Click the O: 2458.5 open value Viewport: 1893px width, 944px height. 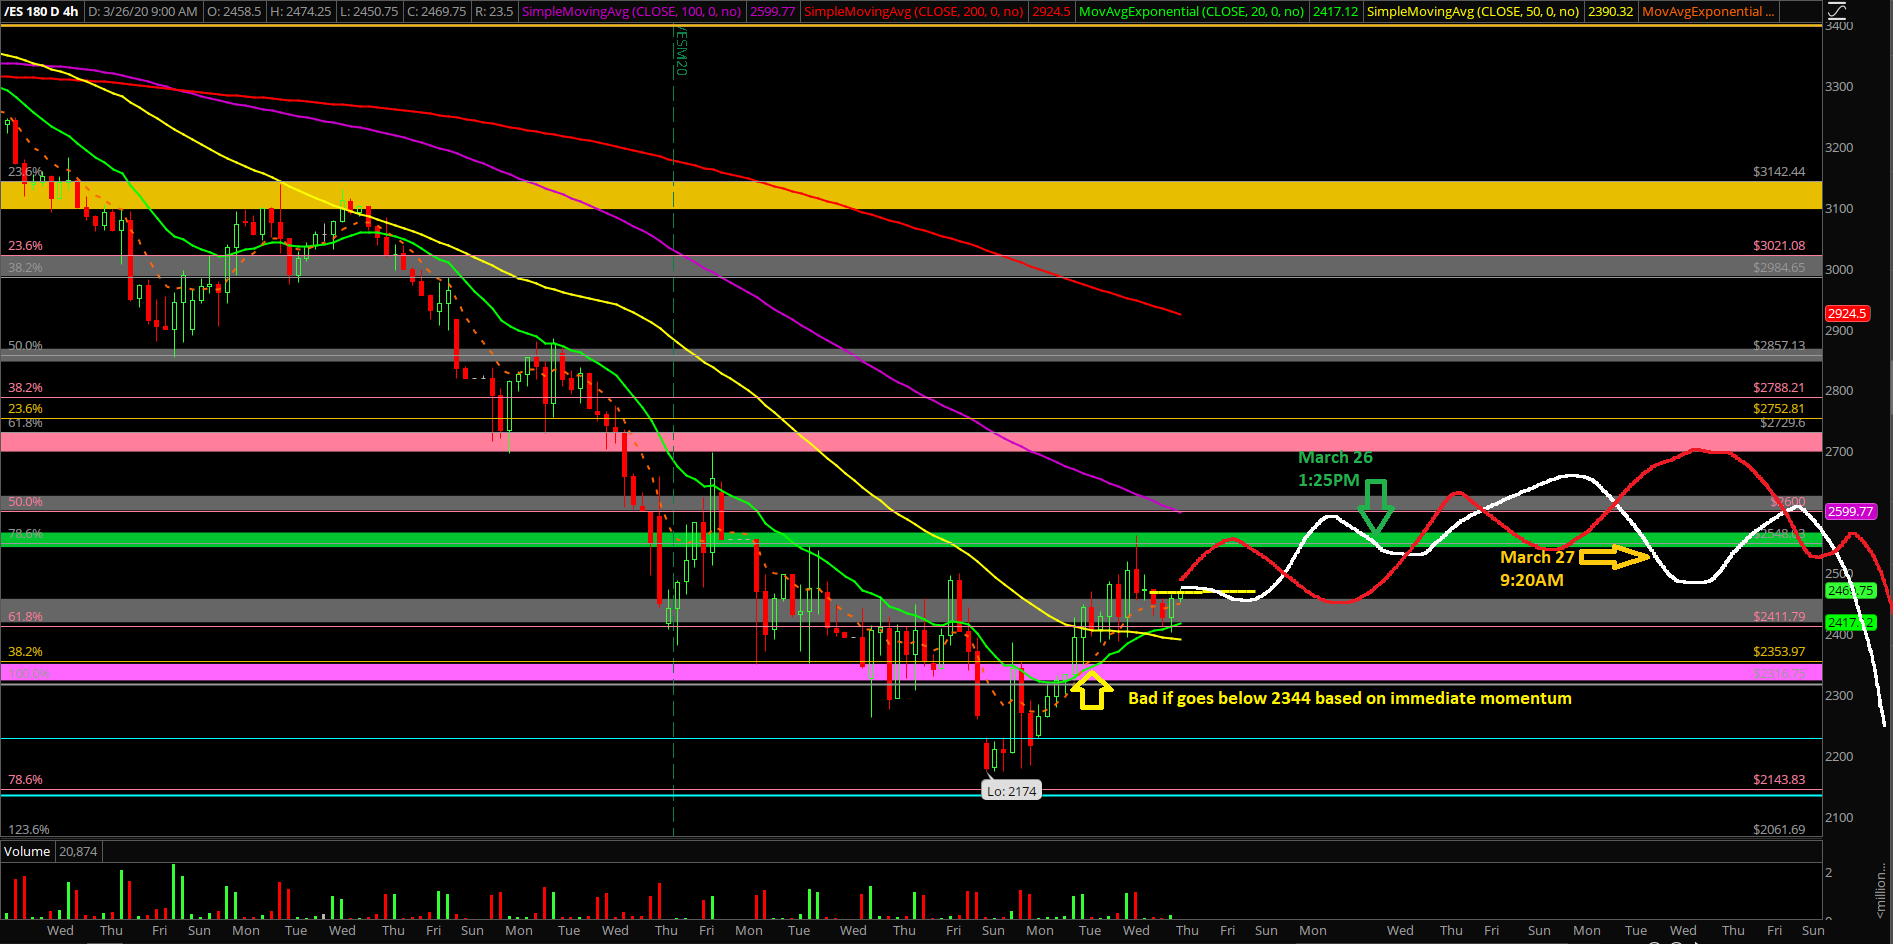(234, 11)
